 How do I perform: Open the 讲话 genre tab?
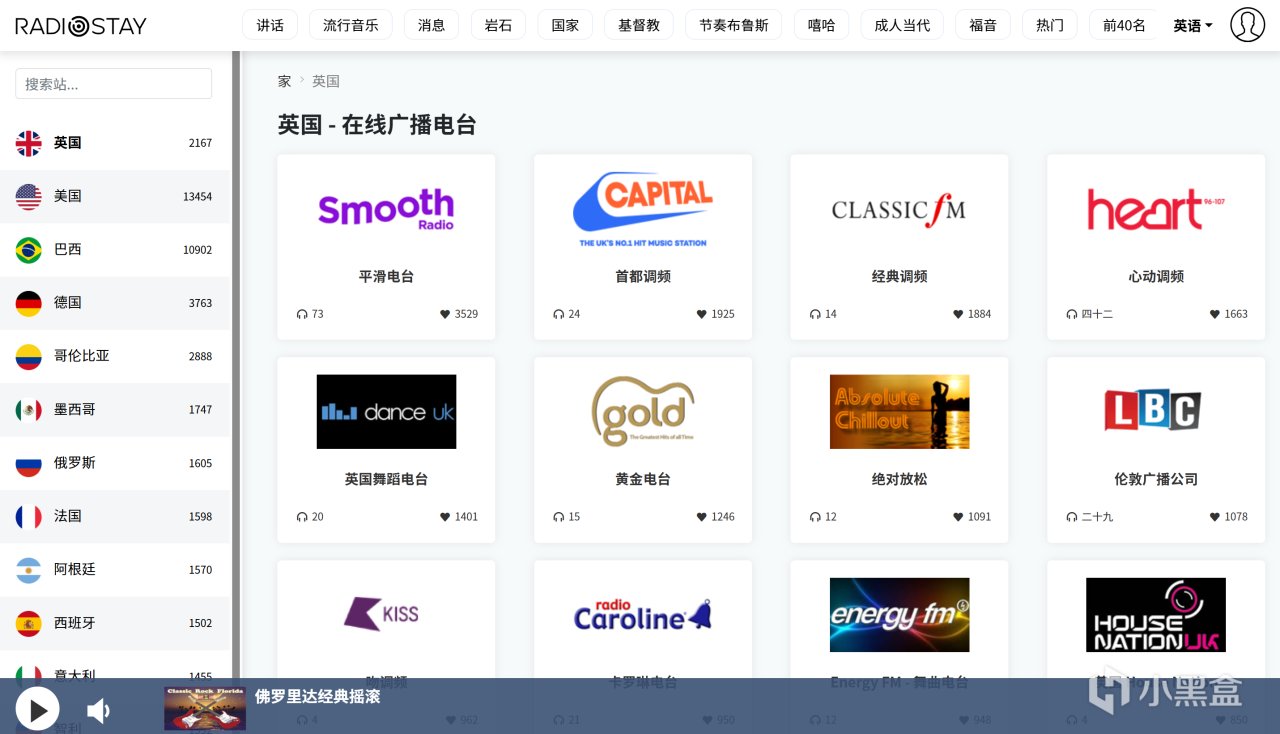point(270,25)
